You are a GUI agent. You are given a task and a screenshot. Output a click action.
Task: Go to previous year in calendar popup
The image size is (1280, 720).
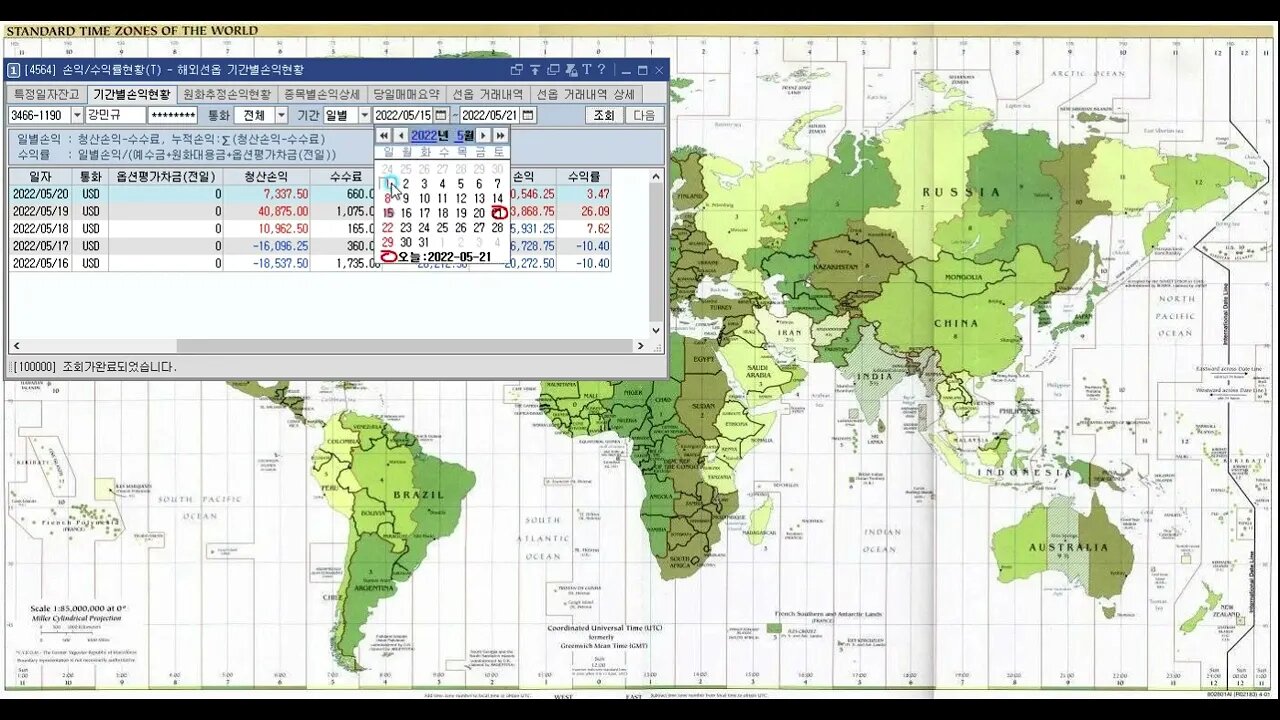(383, 135)
